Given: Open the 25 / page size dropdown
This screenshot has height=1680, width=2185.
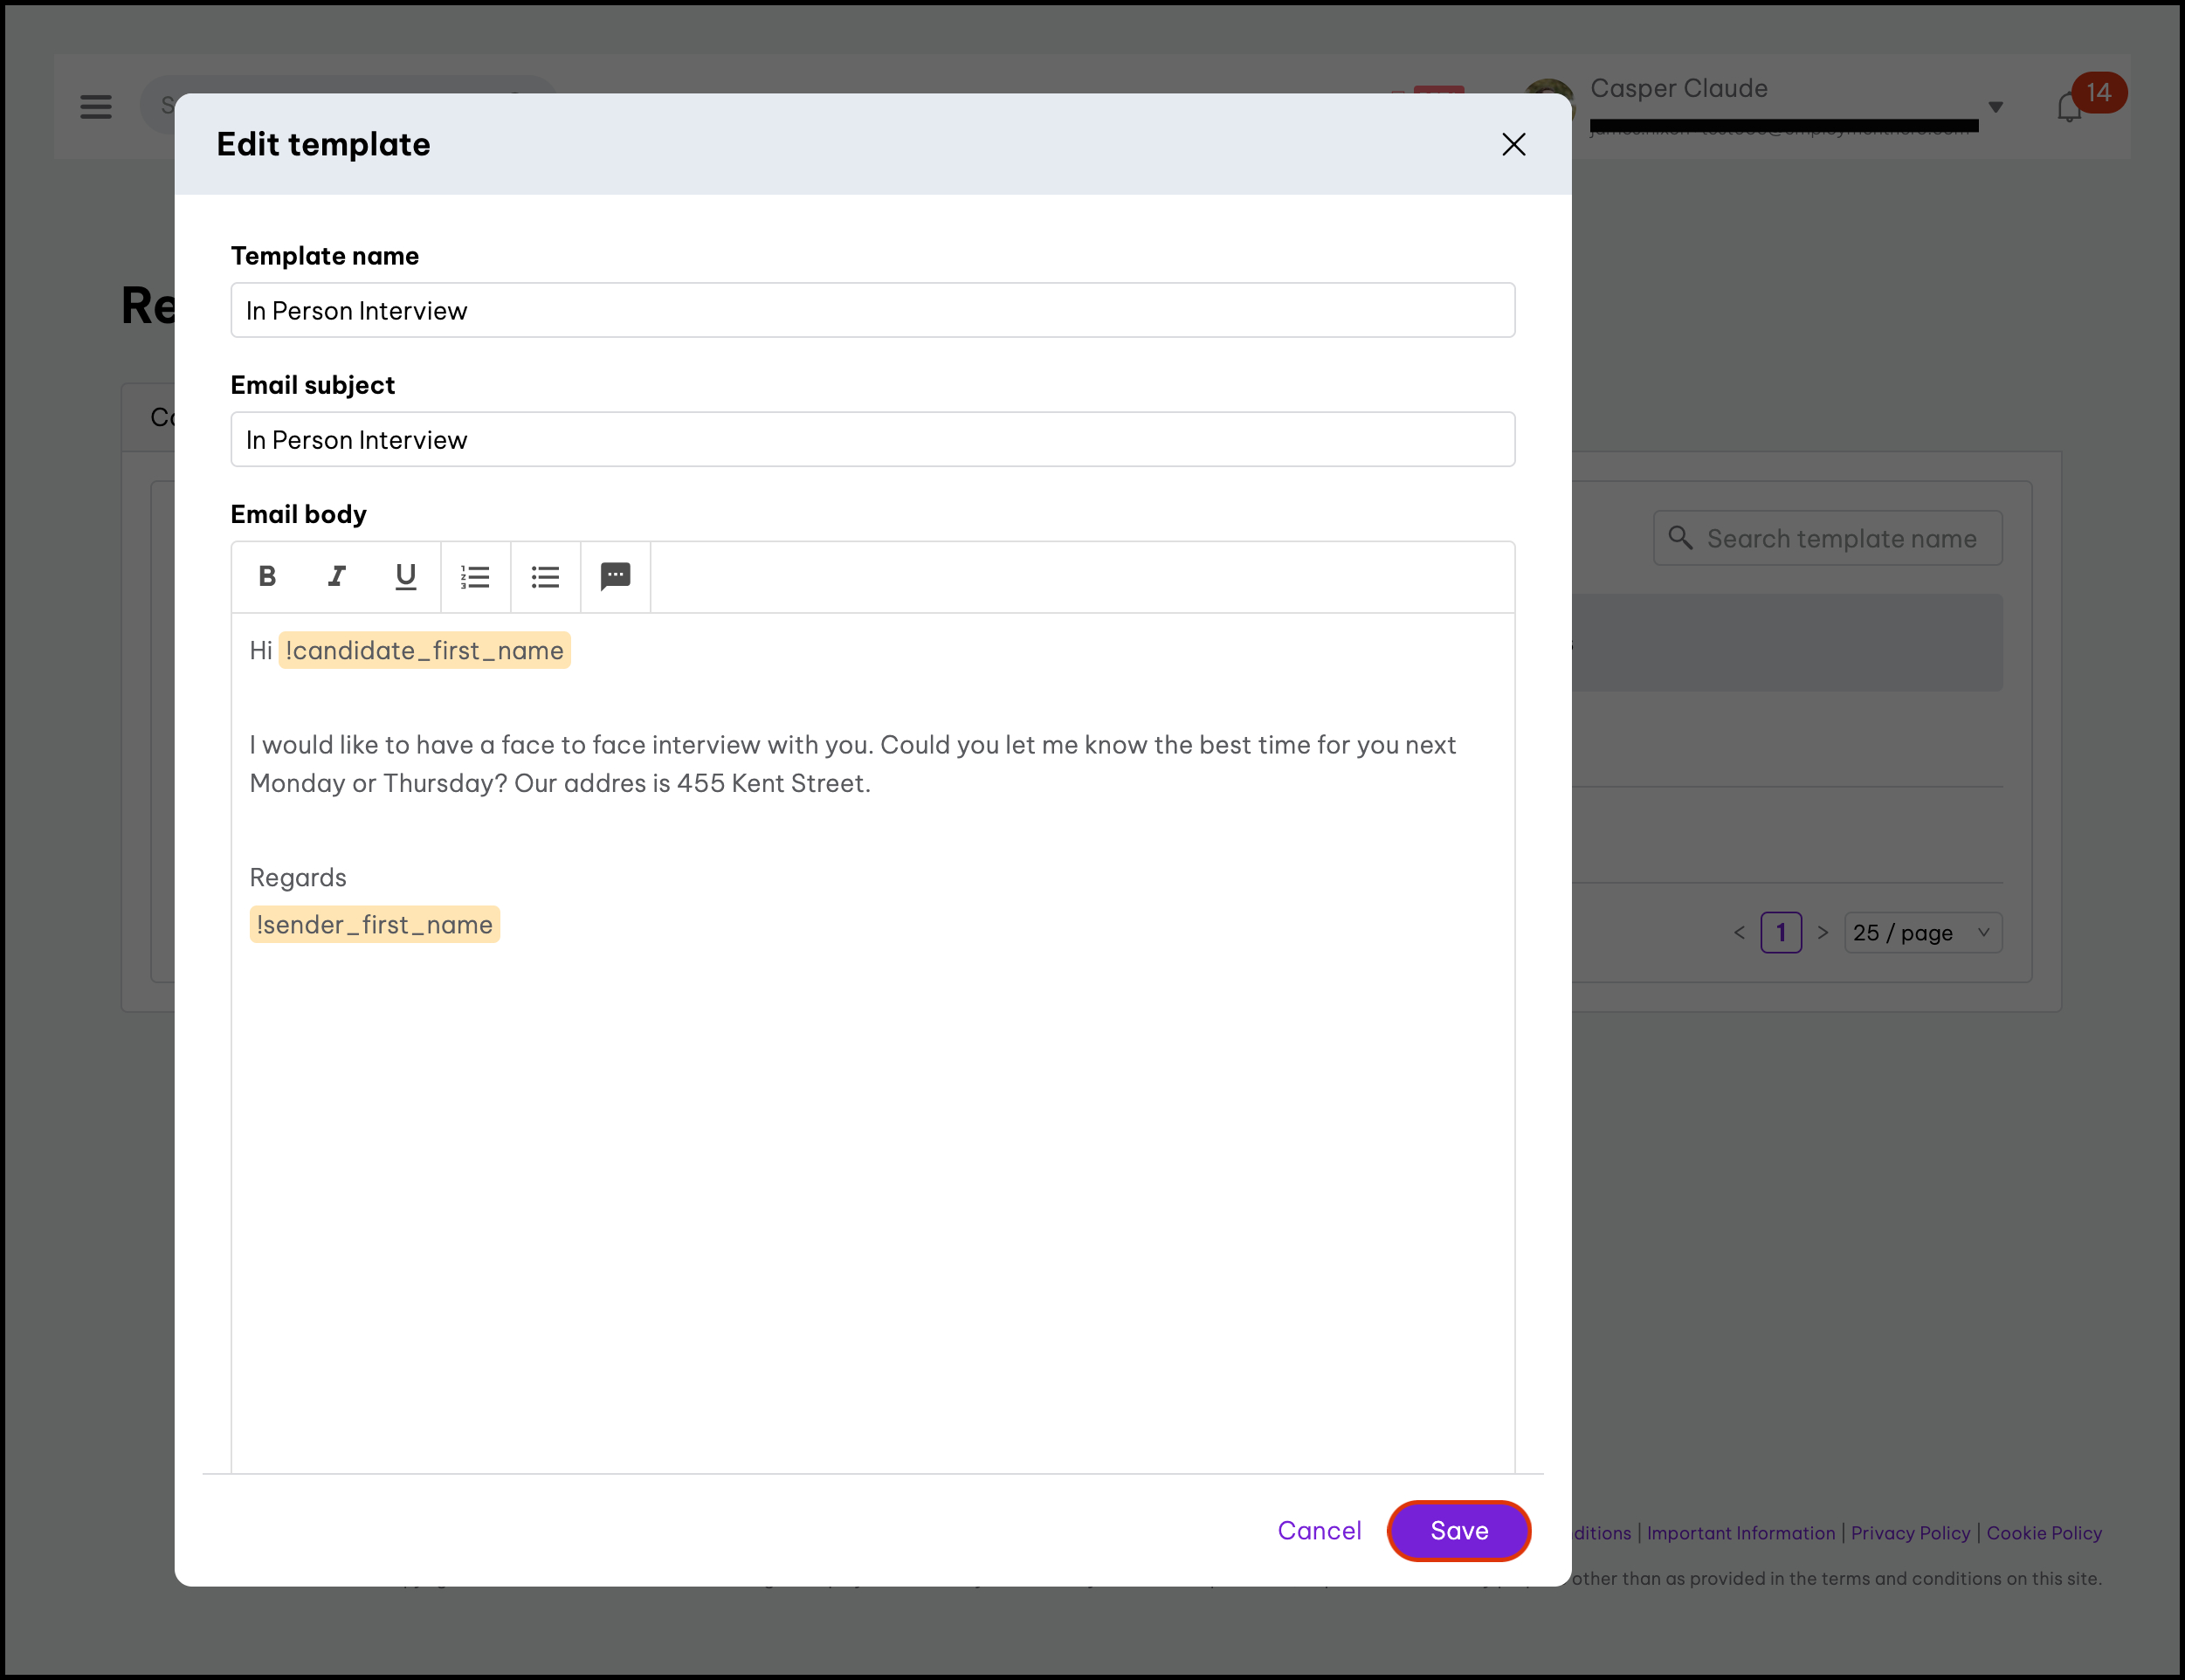Looking at the screenshot, I should (x=1921, y=932).
